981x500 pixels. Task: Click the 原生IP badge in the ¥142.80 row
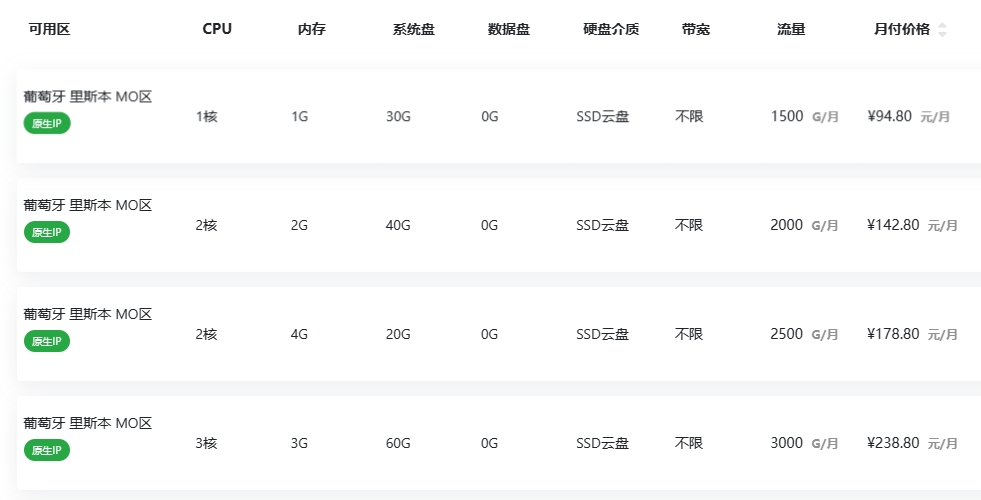pyautogui.click(x=47, y=232)
